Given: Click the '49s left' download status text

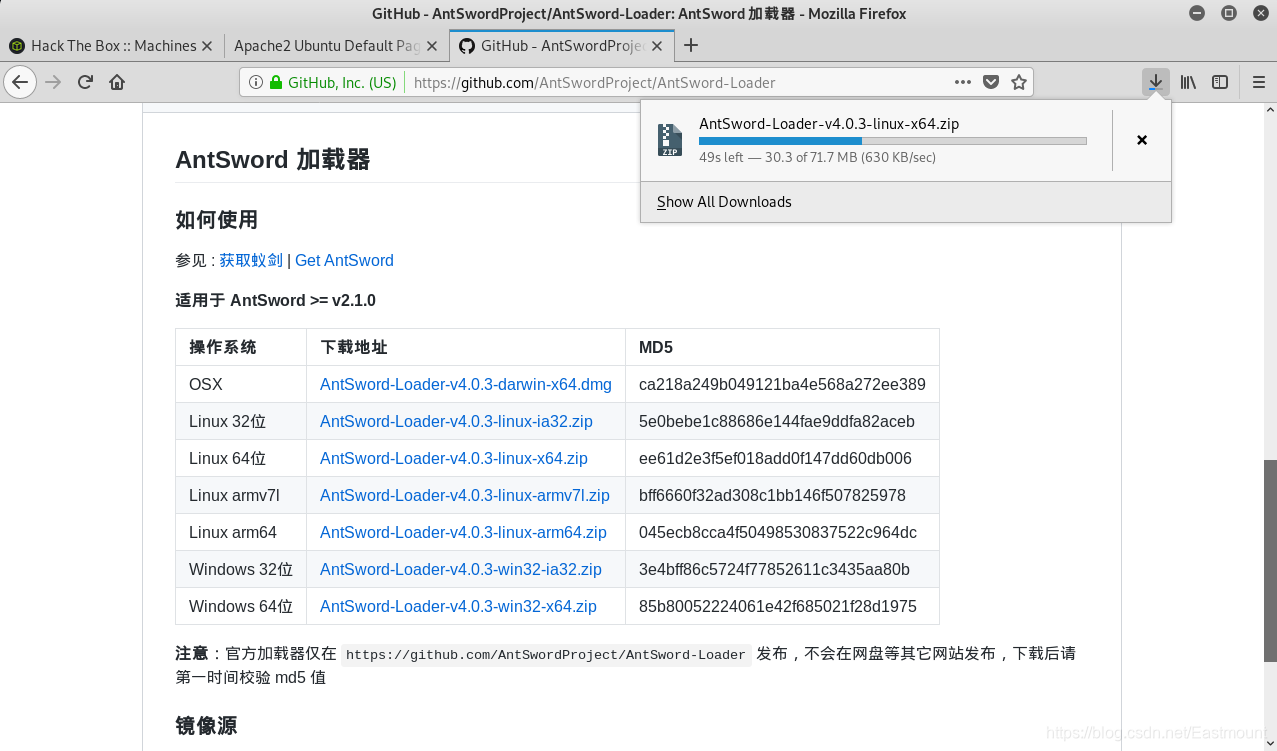Looking at the screenshot, I should click(817, 157).
